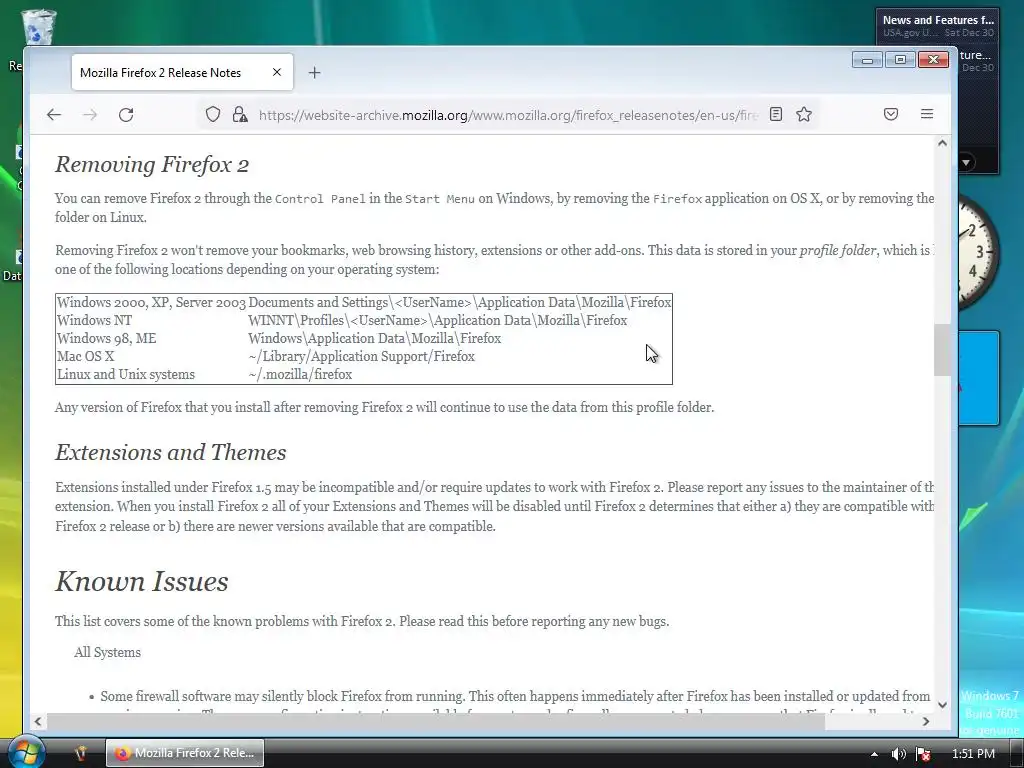Go forward with the forward arrow
This screenshot has width=1024, height=768.
pyautogui.click(x=90, y=115)
